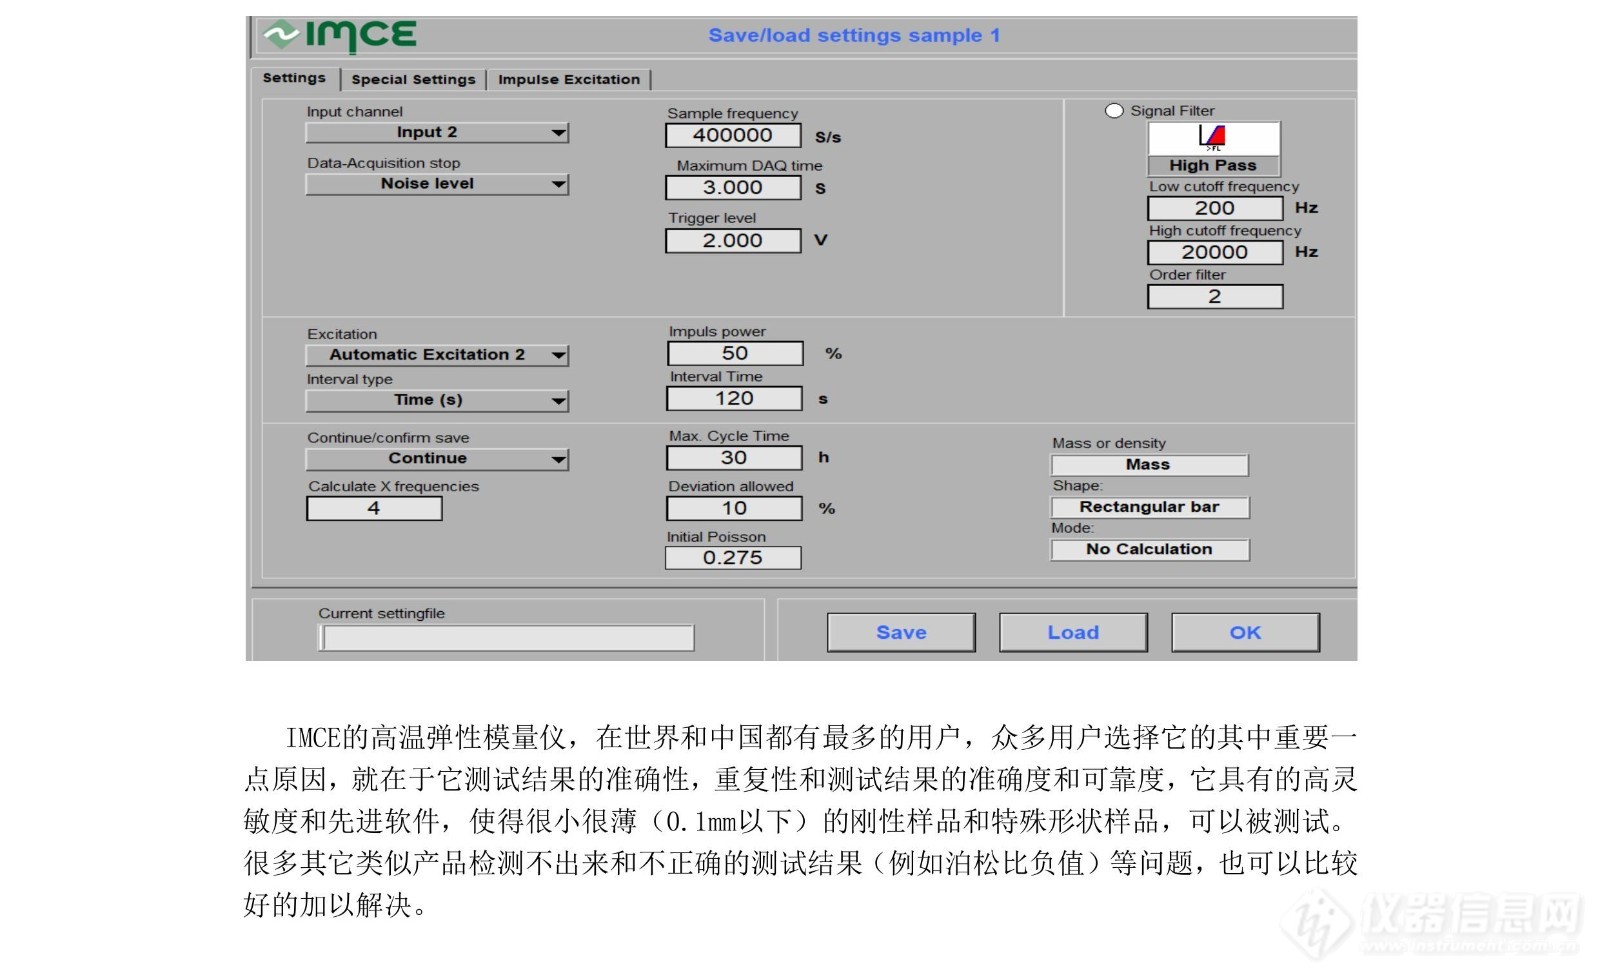This screenshot has height=976, width=1600.
Task: Click the 'Save/load settings sample 1' title
Action: (854, 36)
